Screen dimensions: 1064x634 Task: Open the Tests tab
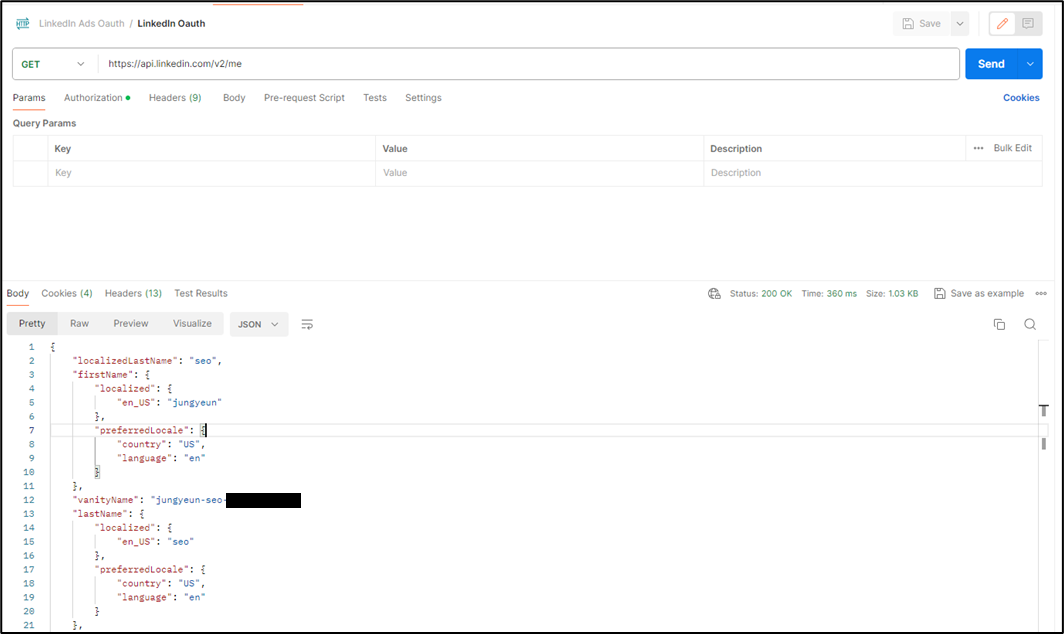[375, 98]
